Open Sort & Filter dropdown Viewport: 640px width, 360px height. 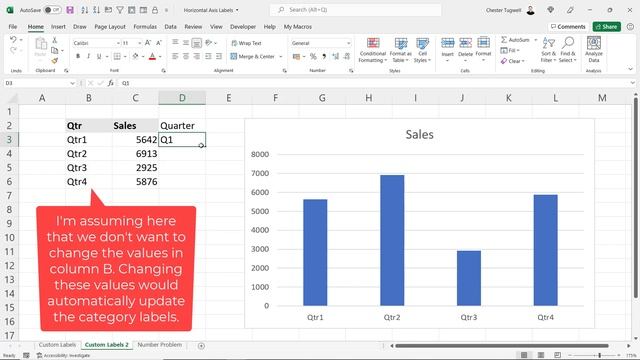[x=549, y=50]
